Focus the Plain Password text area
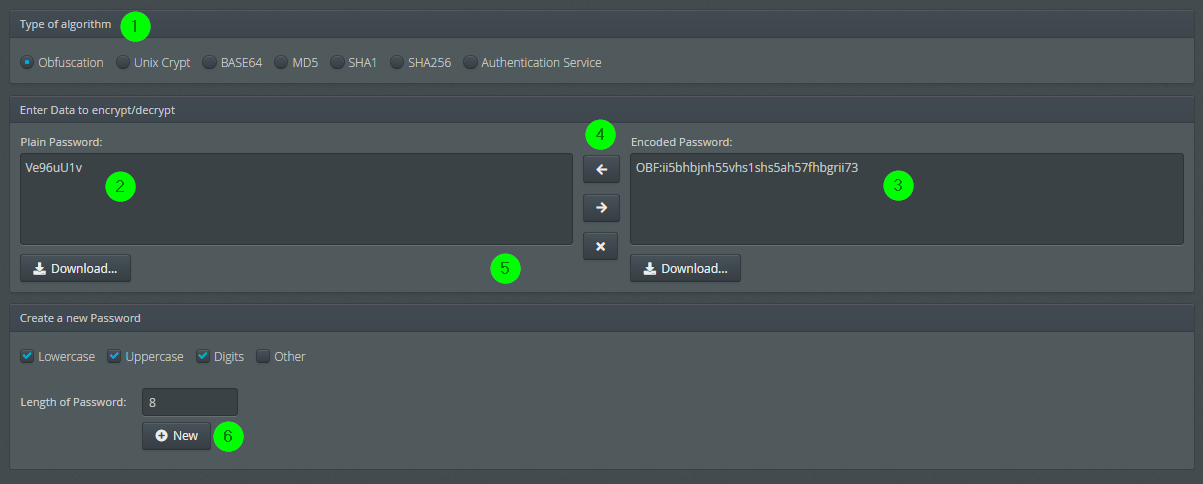This screenshot has width=1203, height=484. pos(296,199)
